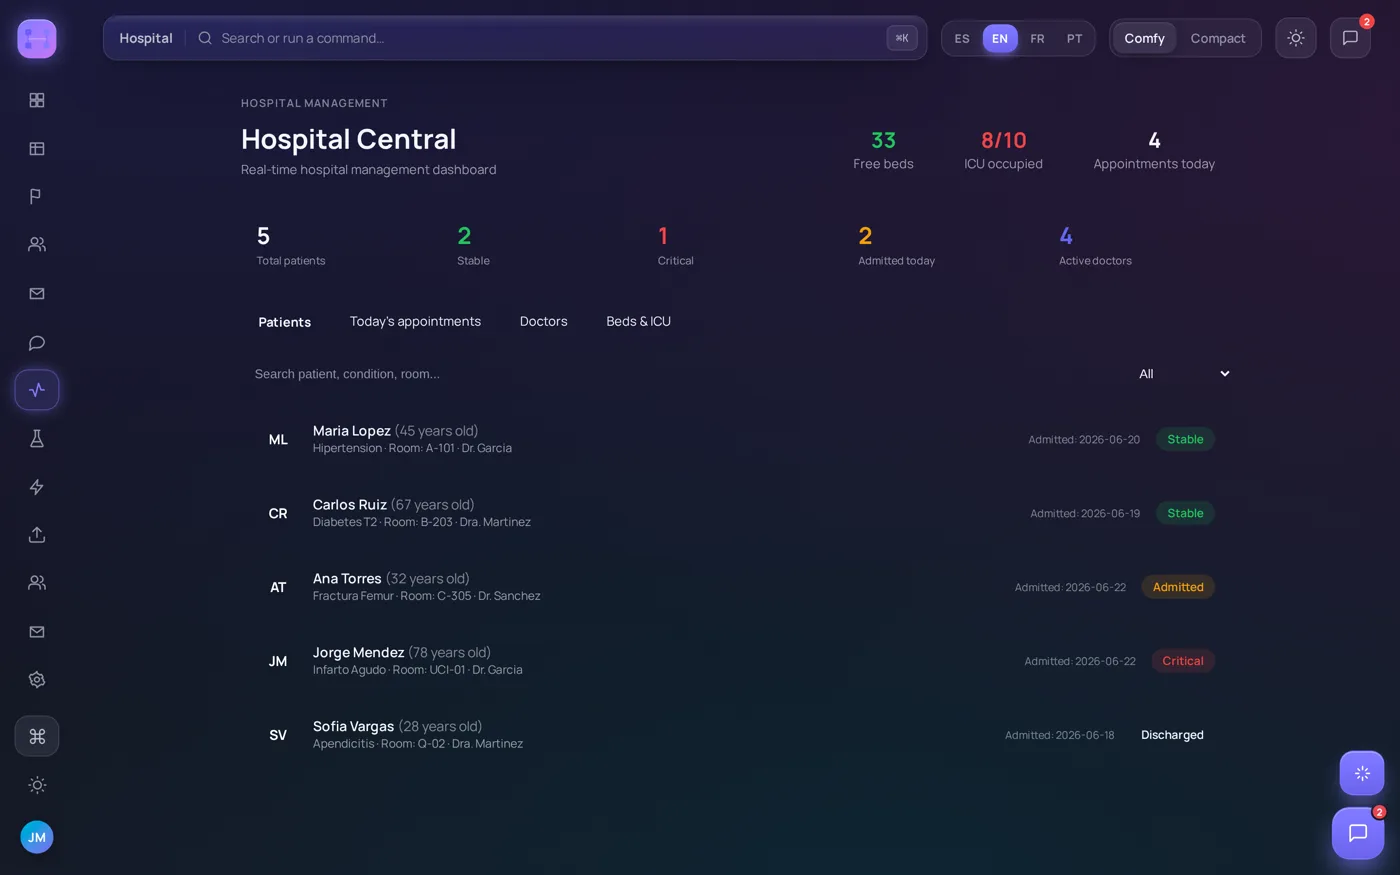
Task: Open the top bar messages icon with badge
Action: coord(1350,38)
